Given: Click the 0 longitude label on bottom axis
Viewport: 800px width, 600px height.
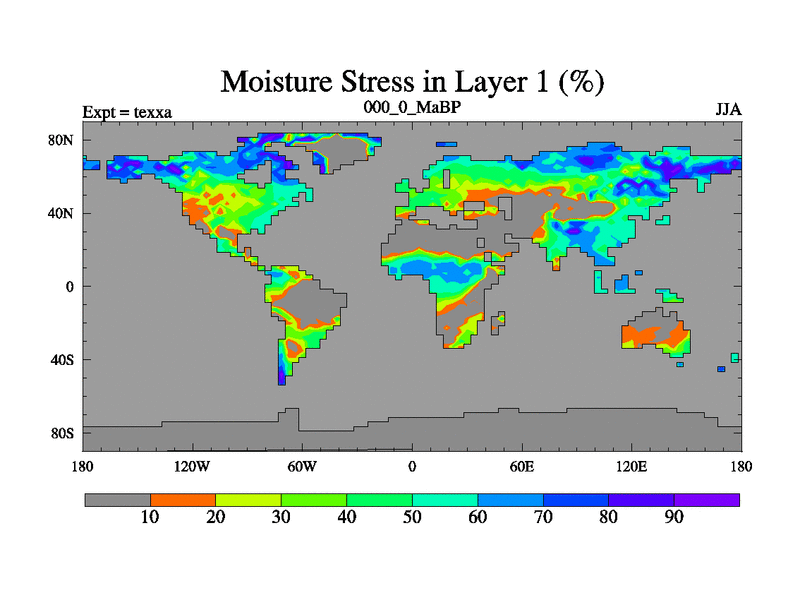Looking at the screenshot, I should point(412,466).
